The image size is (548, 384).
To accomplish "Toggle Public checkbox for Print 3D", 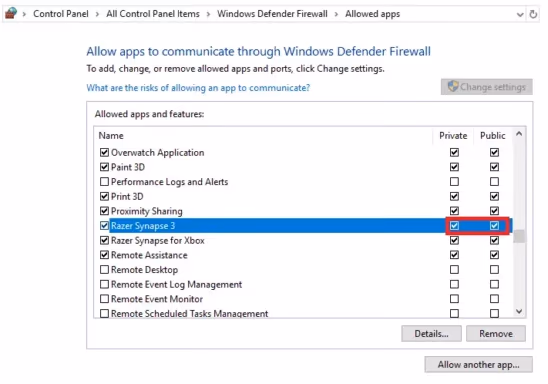I will tap(494, 196).
